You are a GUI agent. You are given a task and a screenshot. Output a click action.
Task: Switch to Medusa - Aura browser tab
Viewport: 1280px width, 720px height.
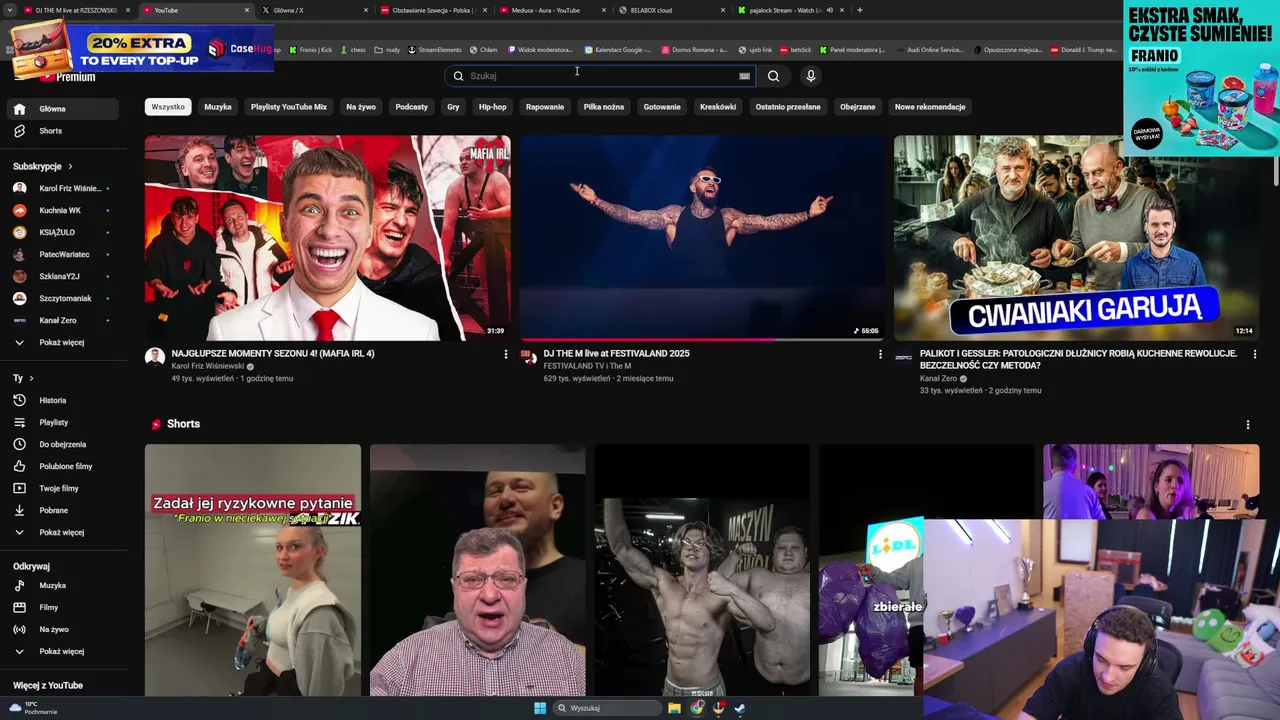[551, 10]
